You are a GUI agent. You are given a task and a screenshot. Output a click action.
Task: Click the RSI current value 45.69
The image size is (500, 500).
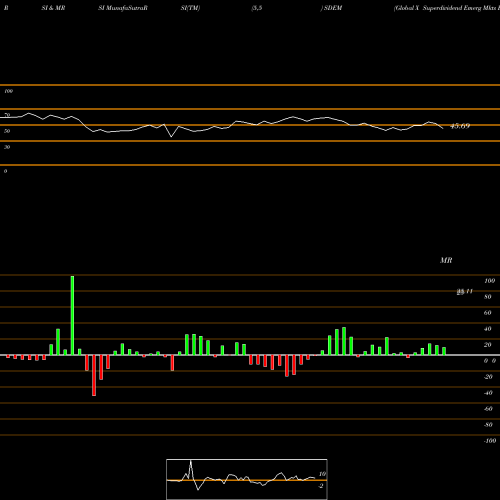(460, 126)
